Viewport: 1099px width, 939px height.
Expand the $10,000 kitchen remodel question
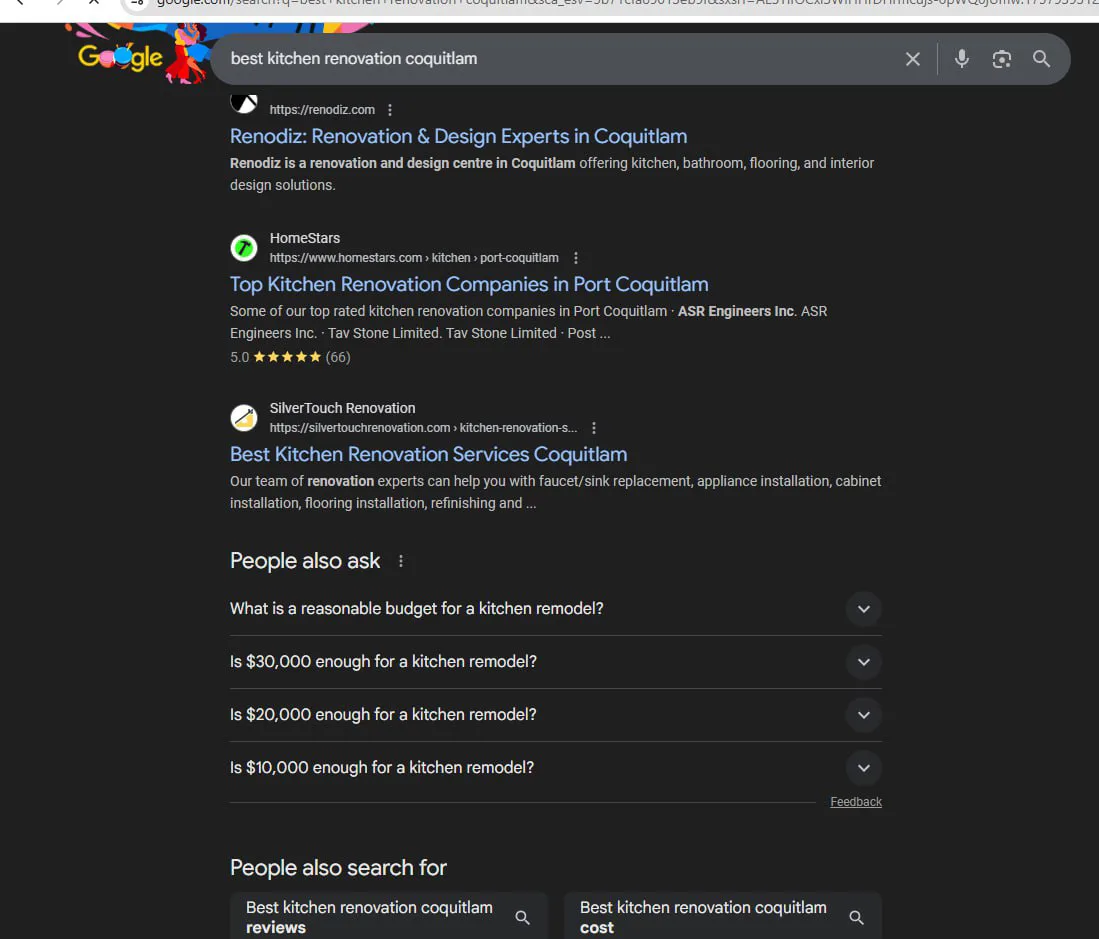tap(556, 768)
